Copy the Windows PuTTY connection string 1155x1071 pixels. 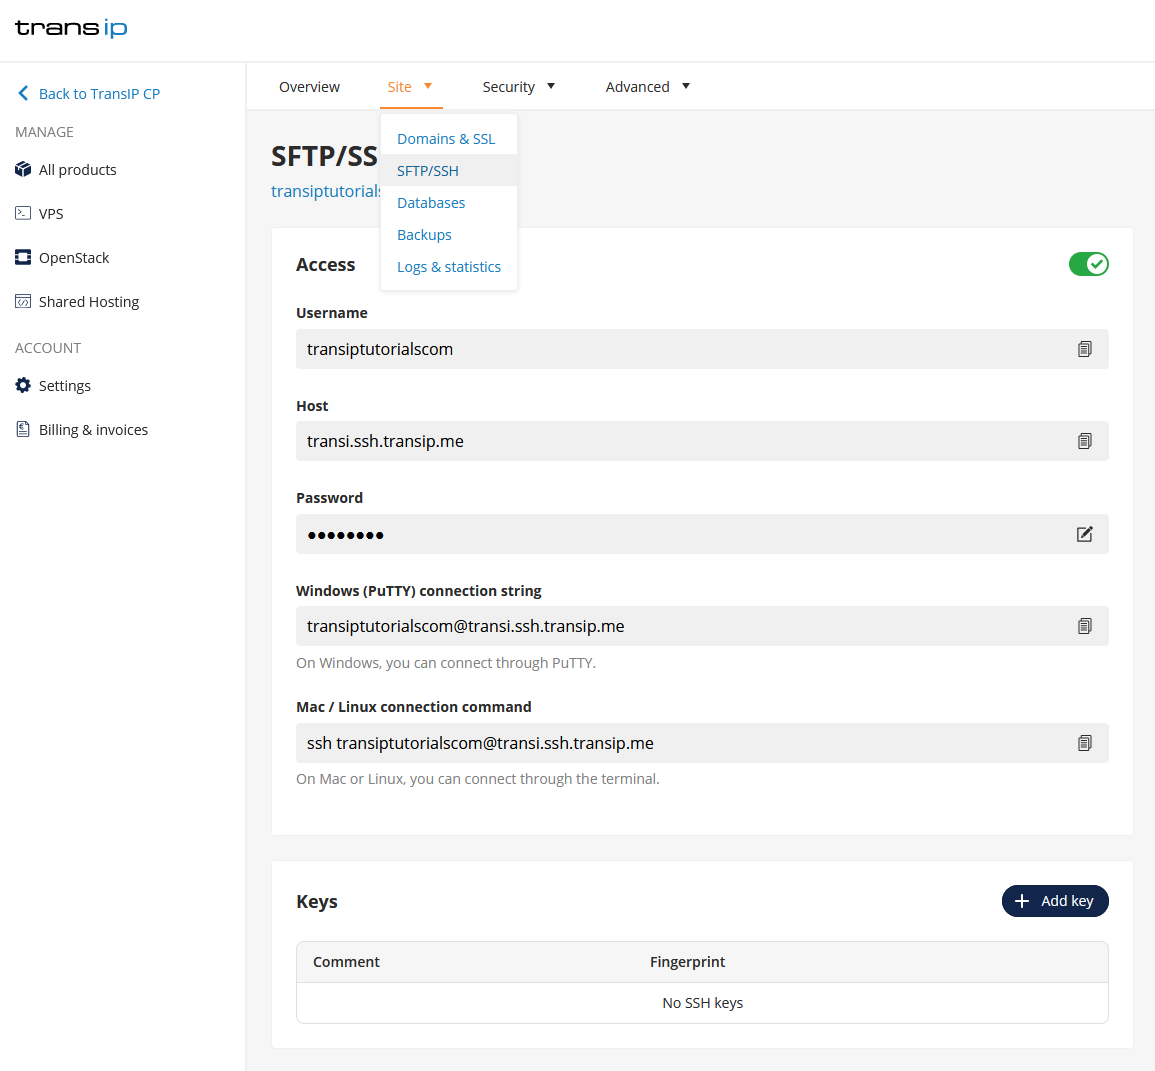click(x=1084, y=626)
